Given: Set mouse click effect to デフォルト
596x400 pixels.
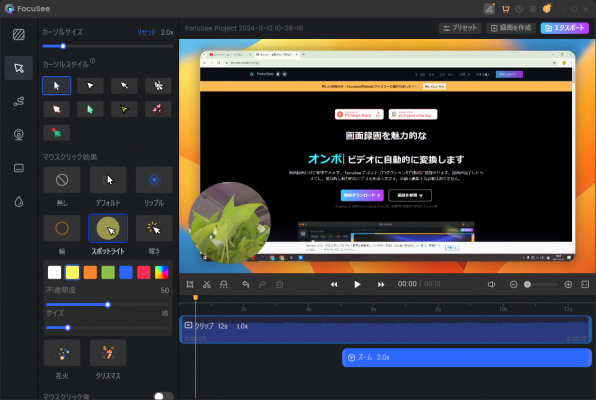Looking at the screenshot, I should click(108, 179).
